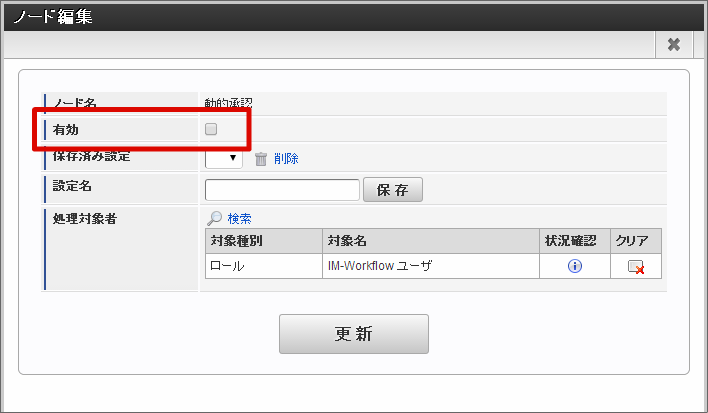Image resolution: width=708 pixels, height=413 pixels.
Task: Click the 設定名 label
Action: [x=72, y=186]
